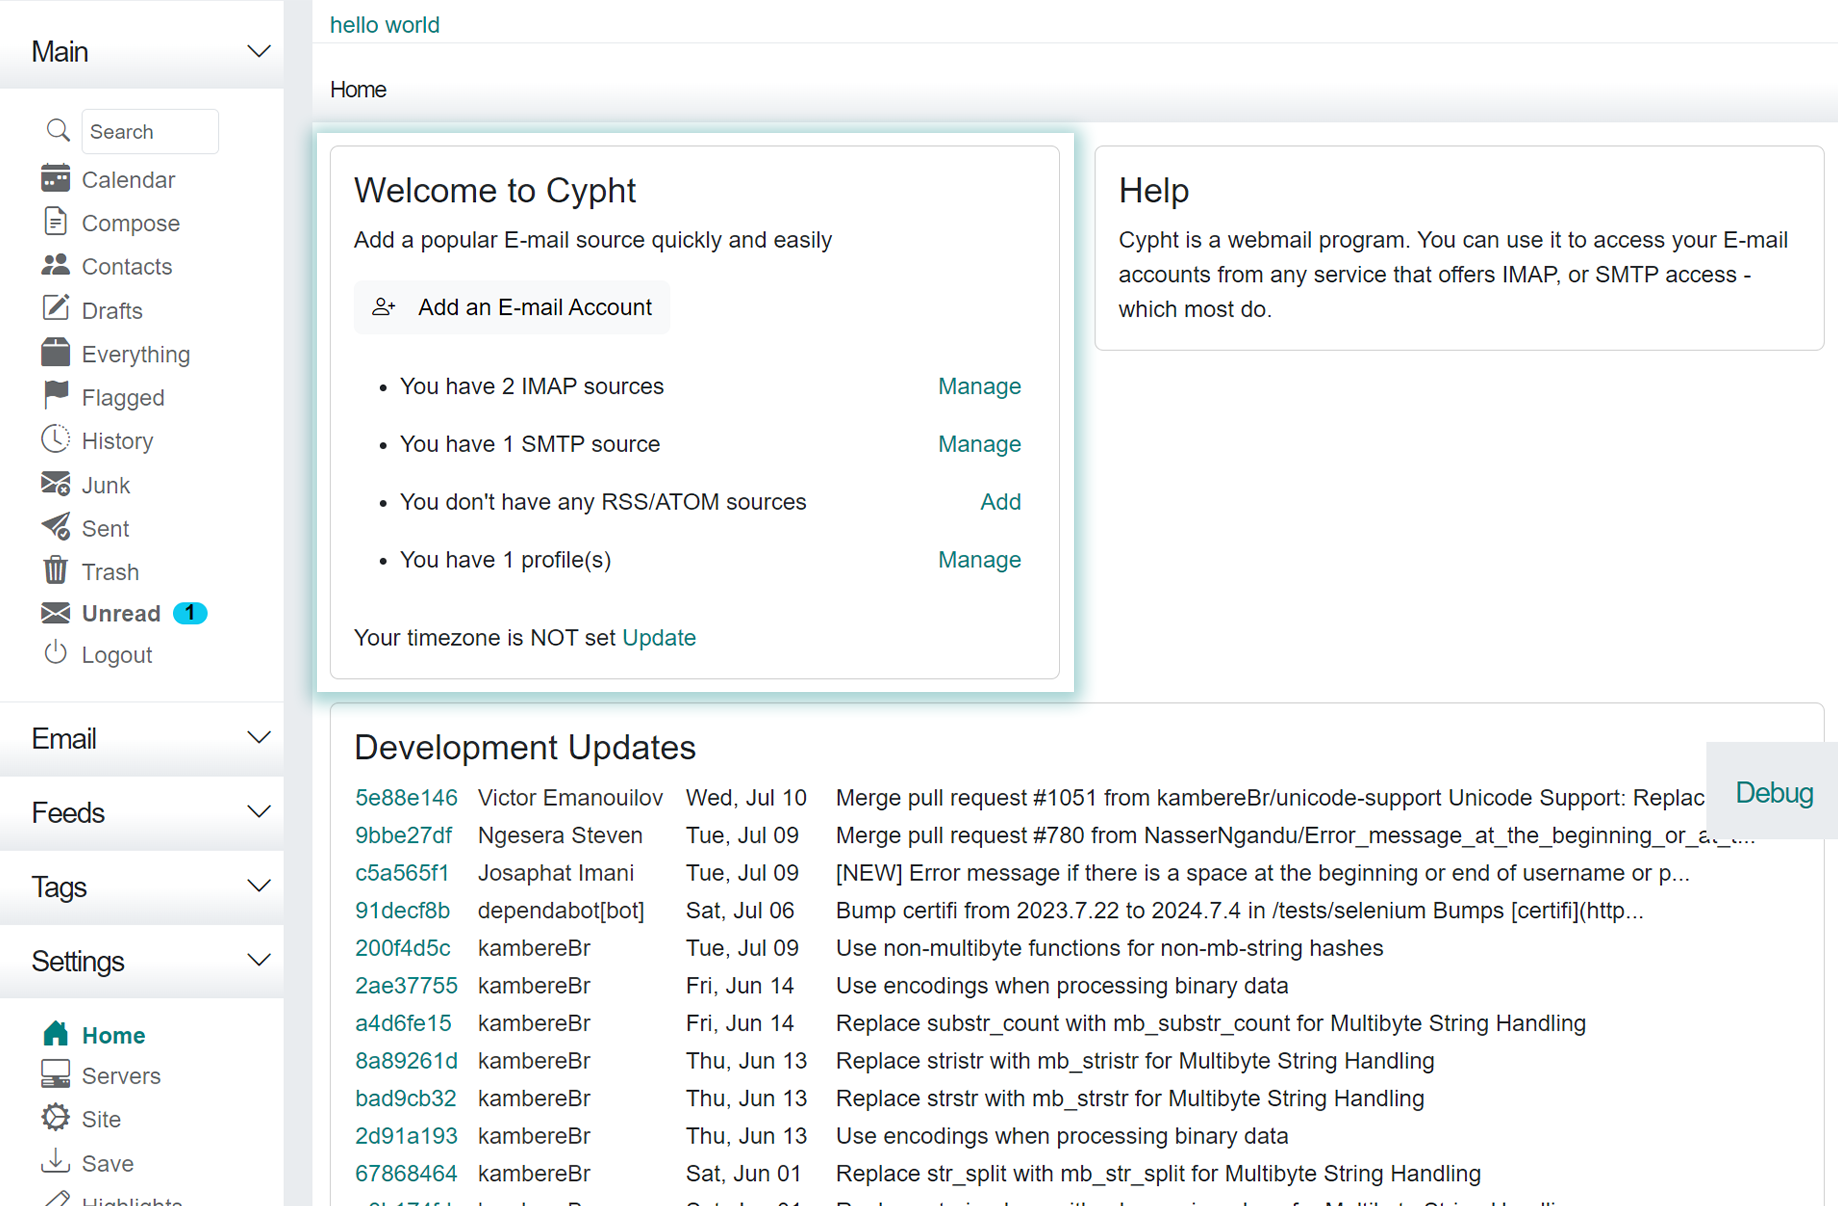Image resolution: width=1838 pixels, height=1206 pixels.
Task: Open the Unread messages entry
Action: pos(121,613)
